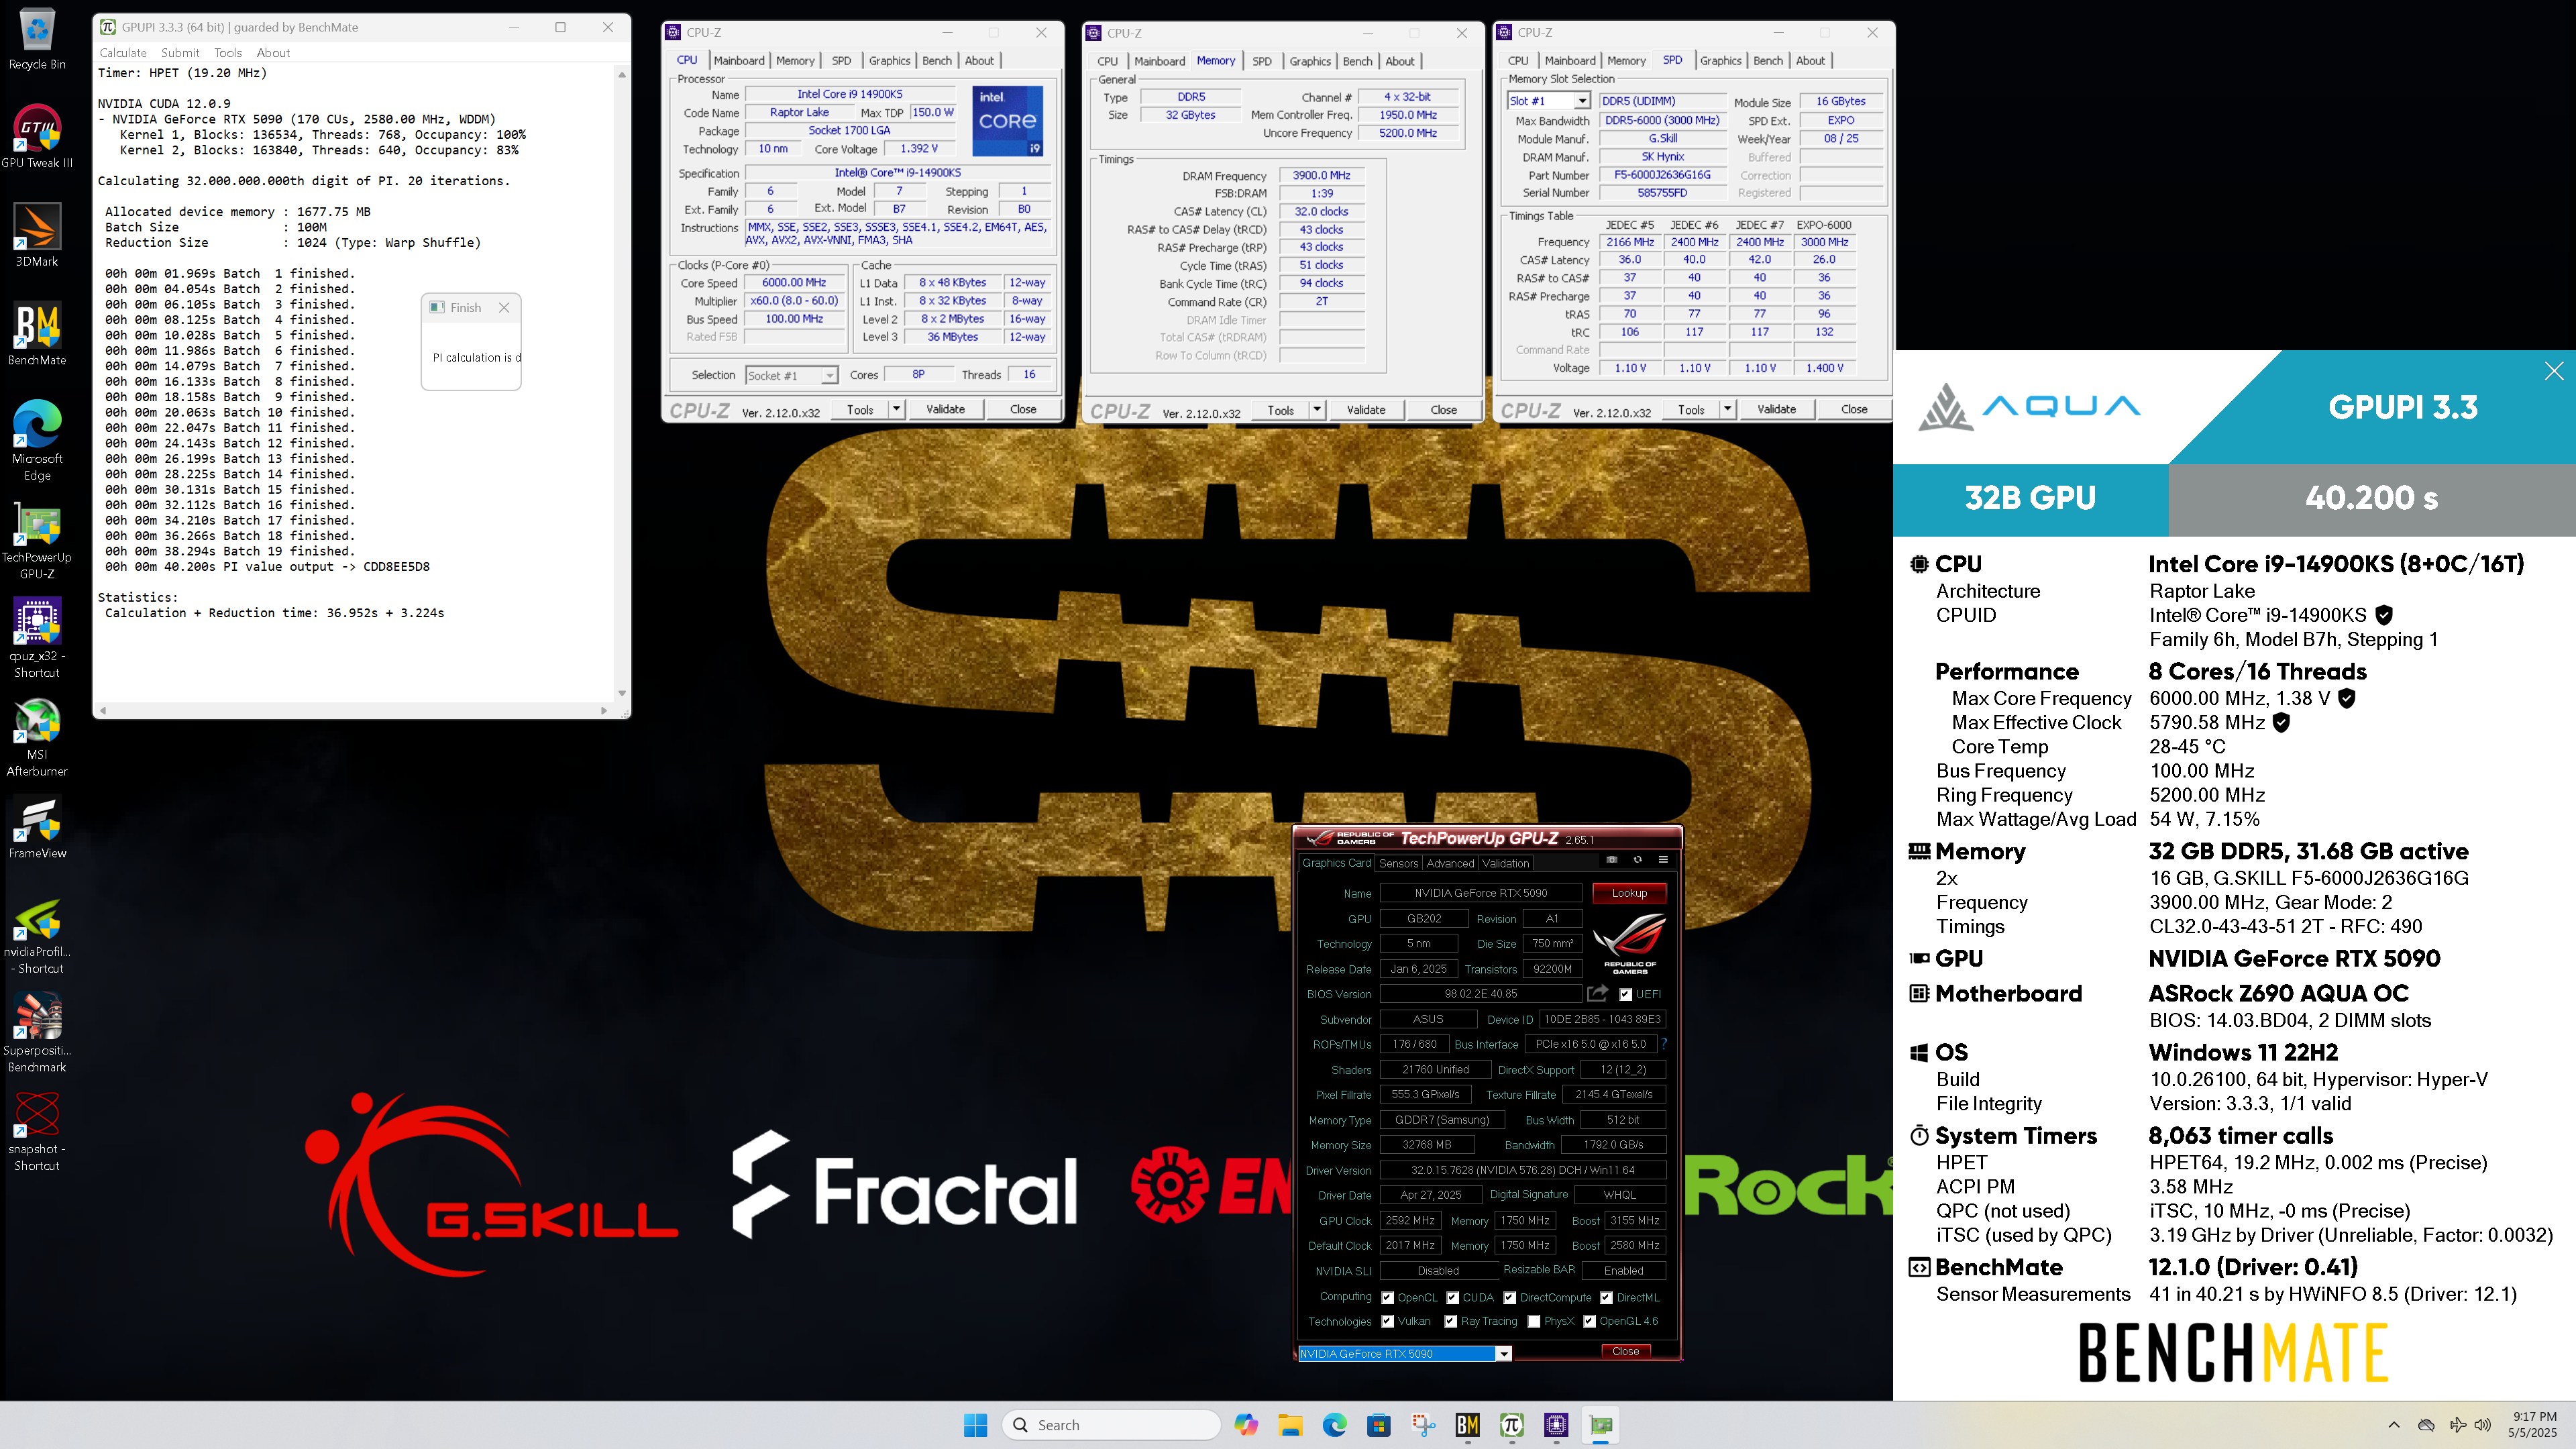This screenshot has height=1449, width=2576.
Task: Open GPU-Z hamburger menu icon
Action: click(x=1663, y=860)
